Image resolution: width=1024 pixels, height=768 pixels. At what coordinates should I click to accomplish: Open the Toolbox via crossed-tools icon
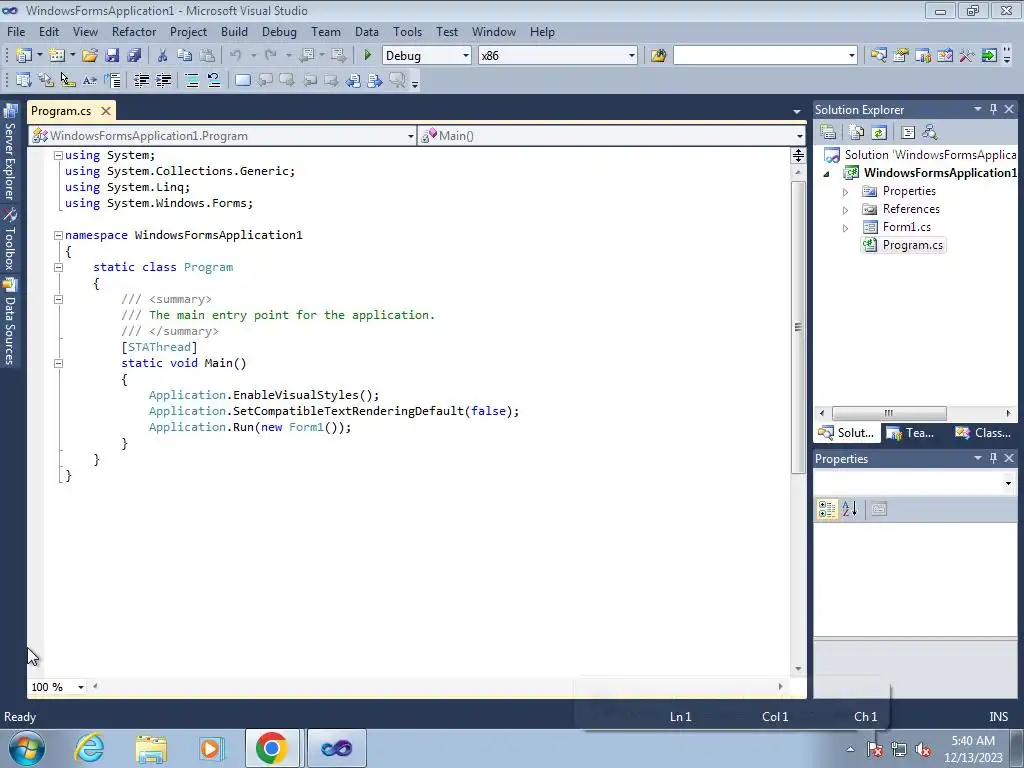click(x=967, y=56)
